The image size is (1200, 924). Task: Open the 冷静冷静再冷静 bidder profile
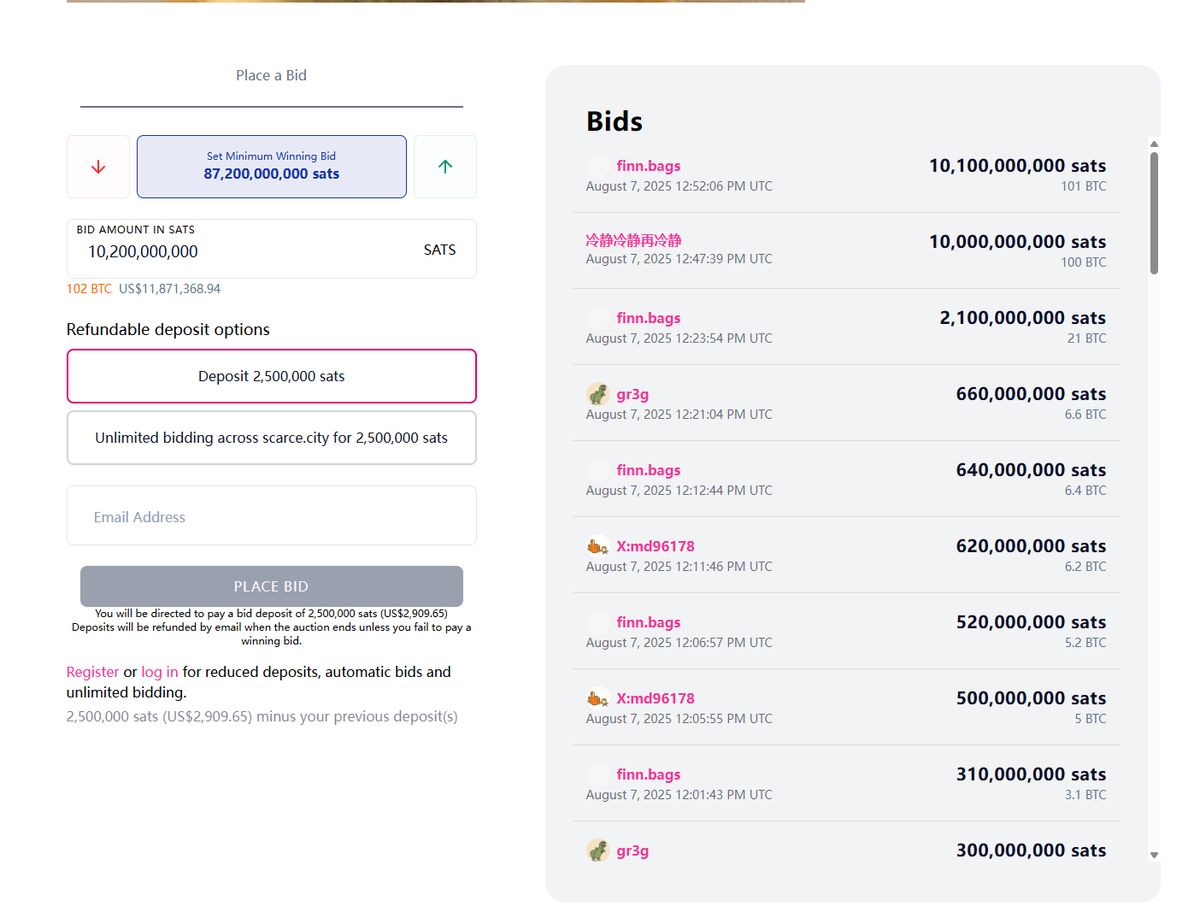(x=634, y=241)
